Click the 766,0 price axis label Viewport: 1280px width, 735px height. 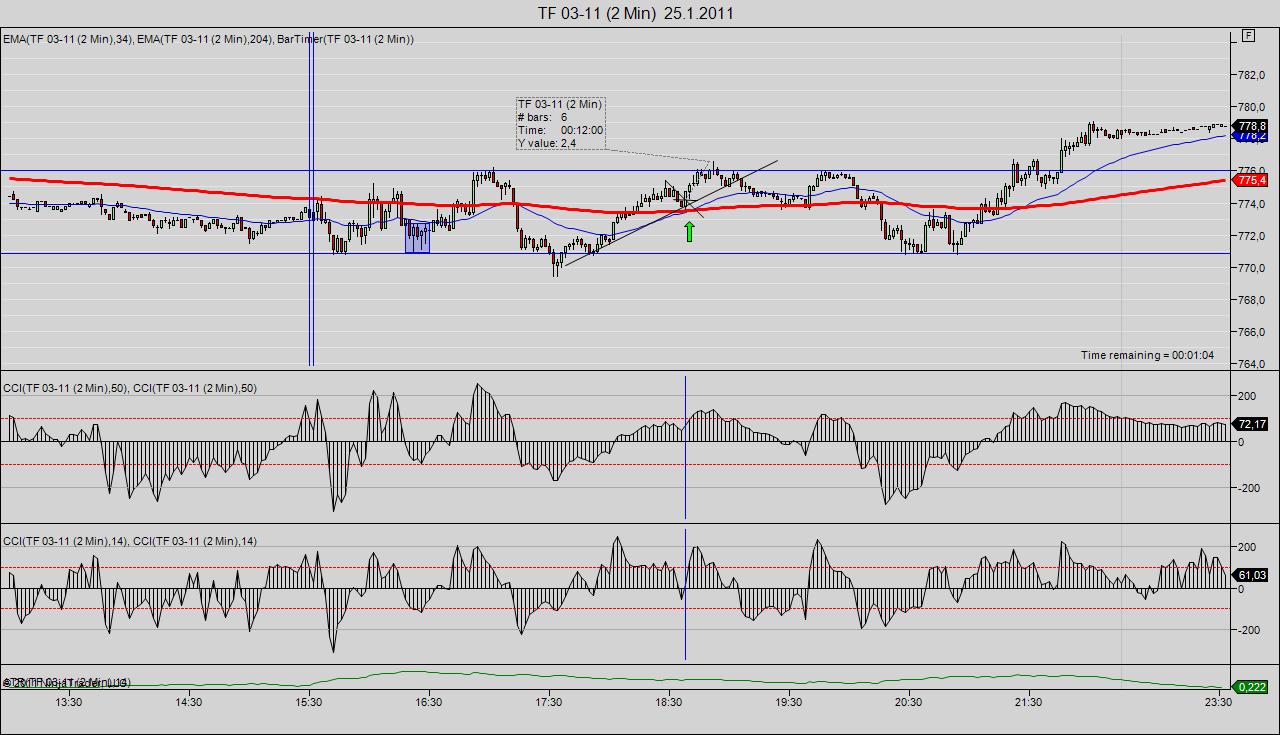point(1251,332)
